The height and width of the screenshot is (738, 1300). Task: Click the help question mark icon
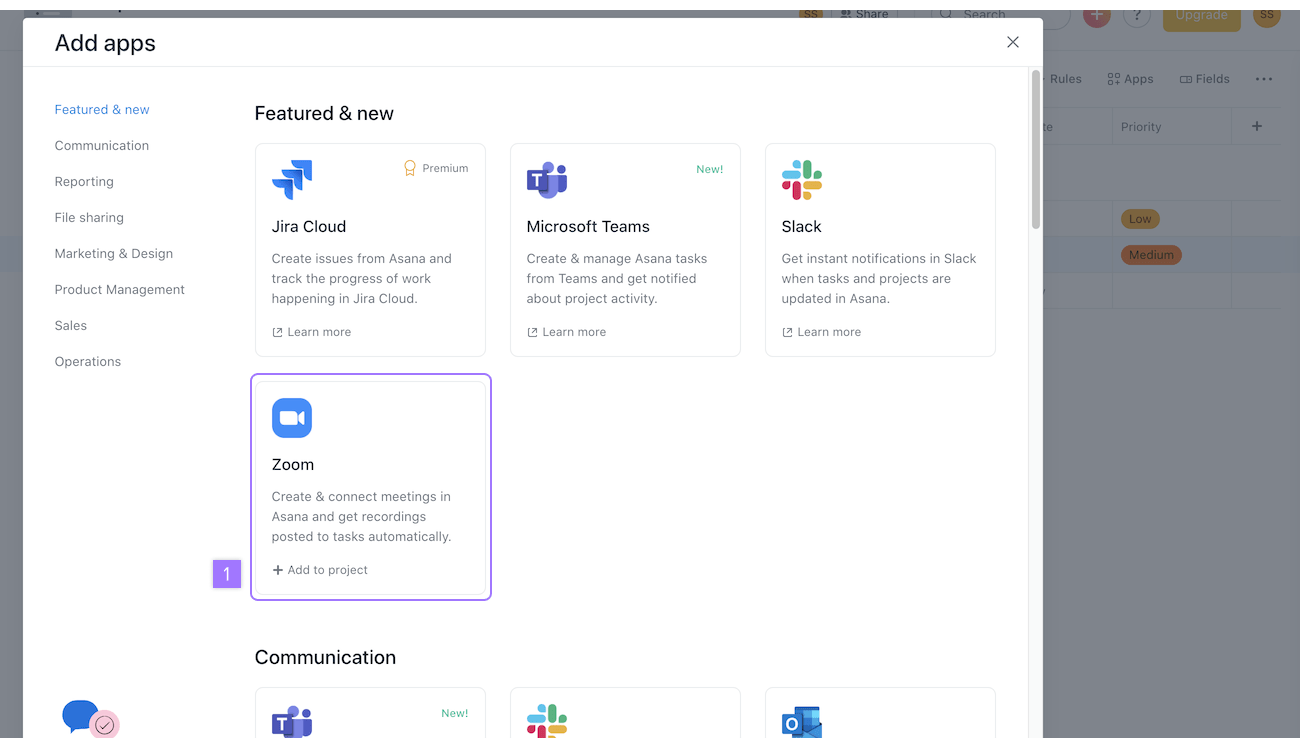pyautogui.click(x=1137, y=16)
